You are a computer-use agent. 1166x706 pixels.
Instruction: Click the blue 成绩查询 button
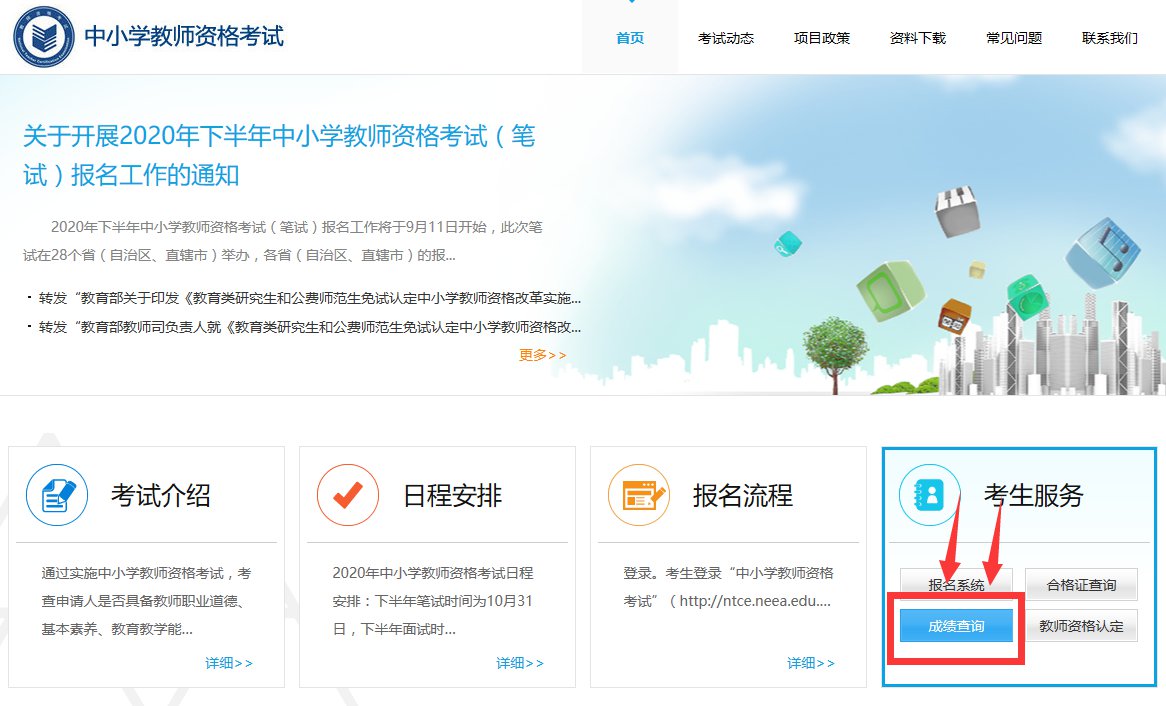click(956, 626)
